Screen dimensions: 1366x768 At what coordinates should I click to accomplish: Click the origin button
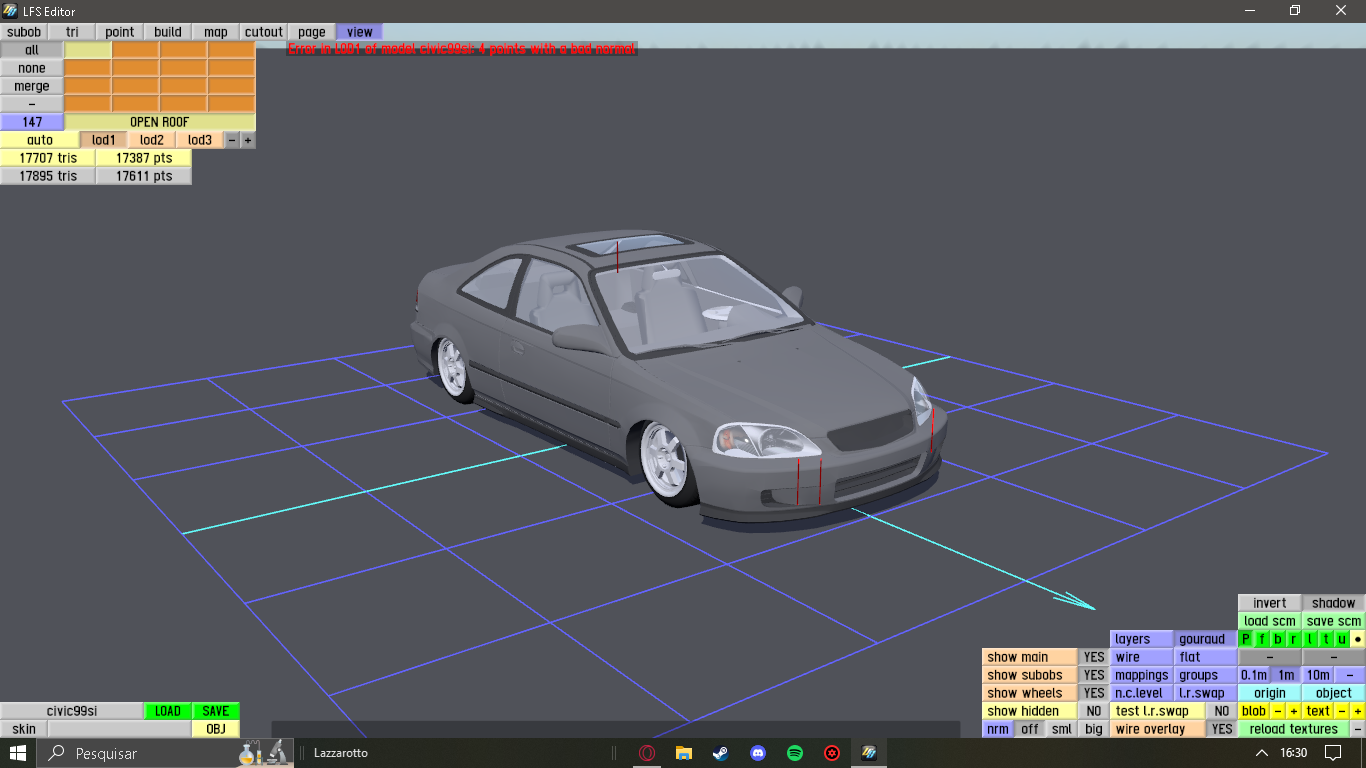[x=1270, y=693]
